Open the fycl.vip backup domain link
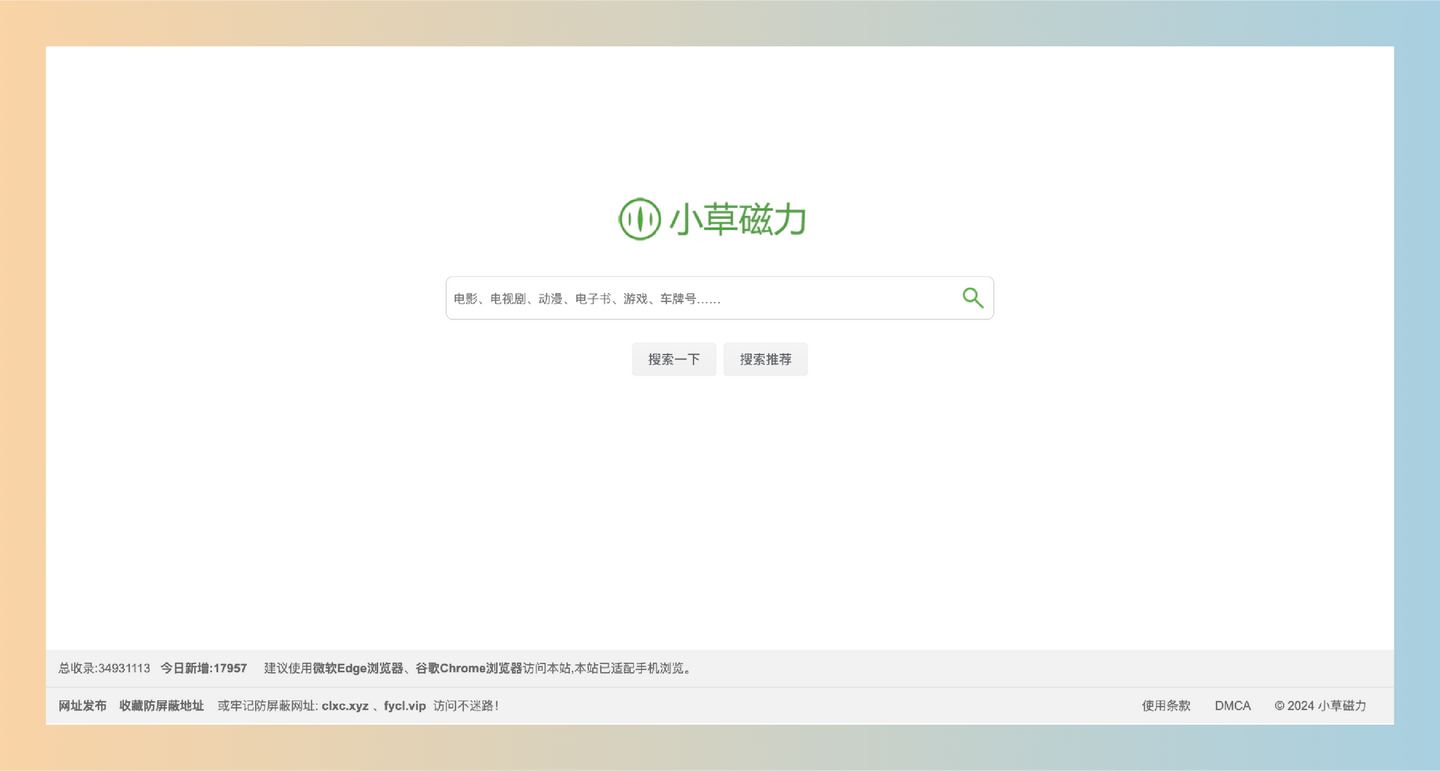Viewport: 1440px width, 771px height. pos(404,705)
